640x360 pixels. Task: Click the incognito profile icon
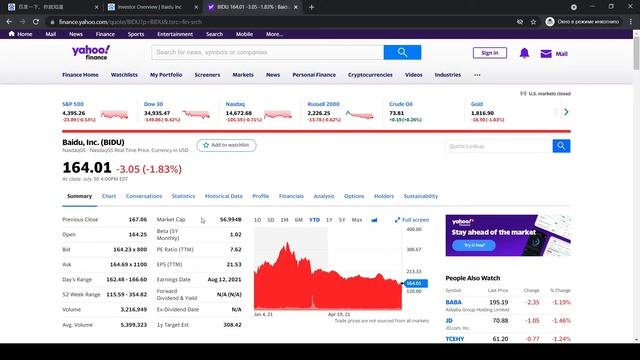click(550, 22)
